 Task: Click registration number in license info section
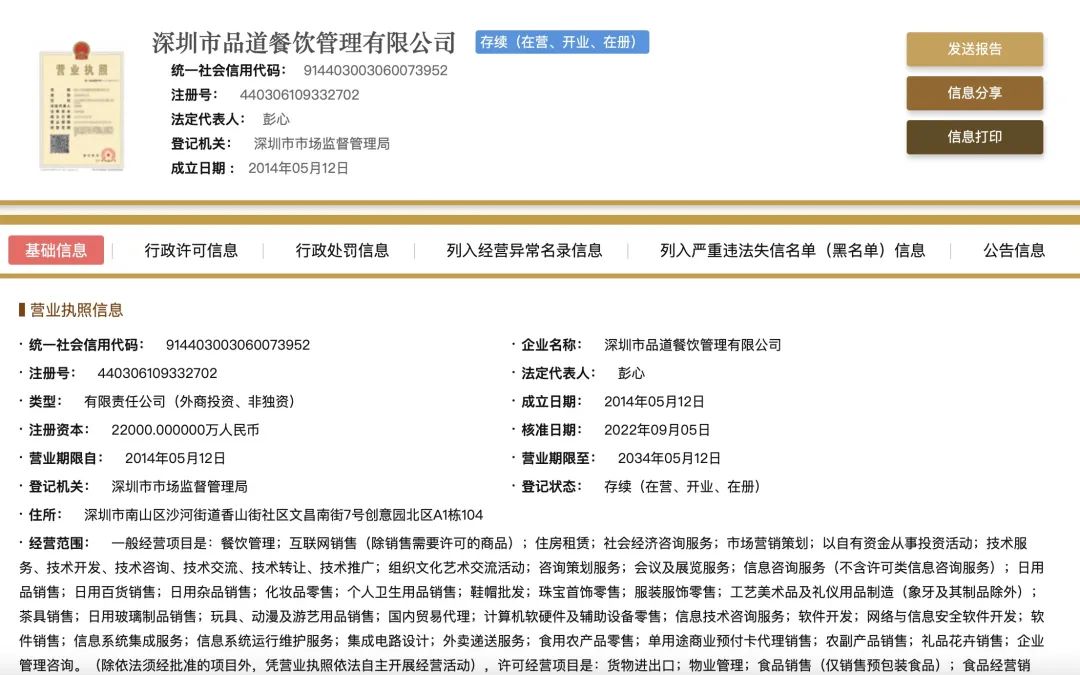157,373
